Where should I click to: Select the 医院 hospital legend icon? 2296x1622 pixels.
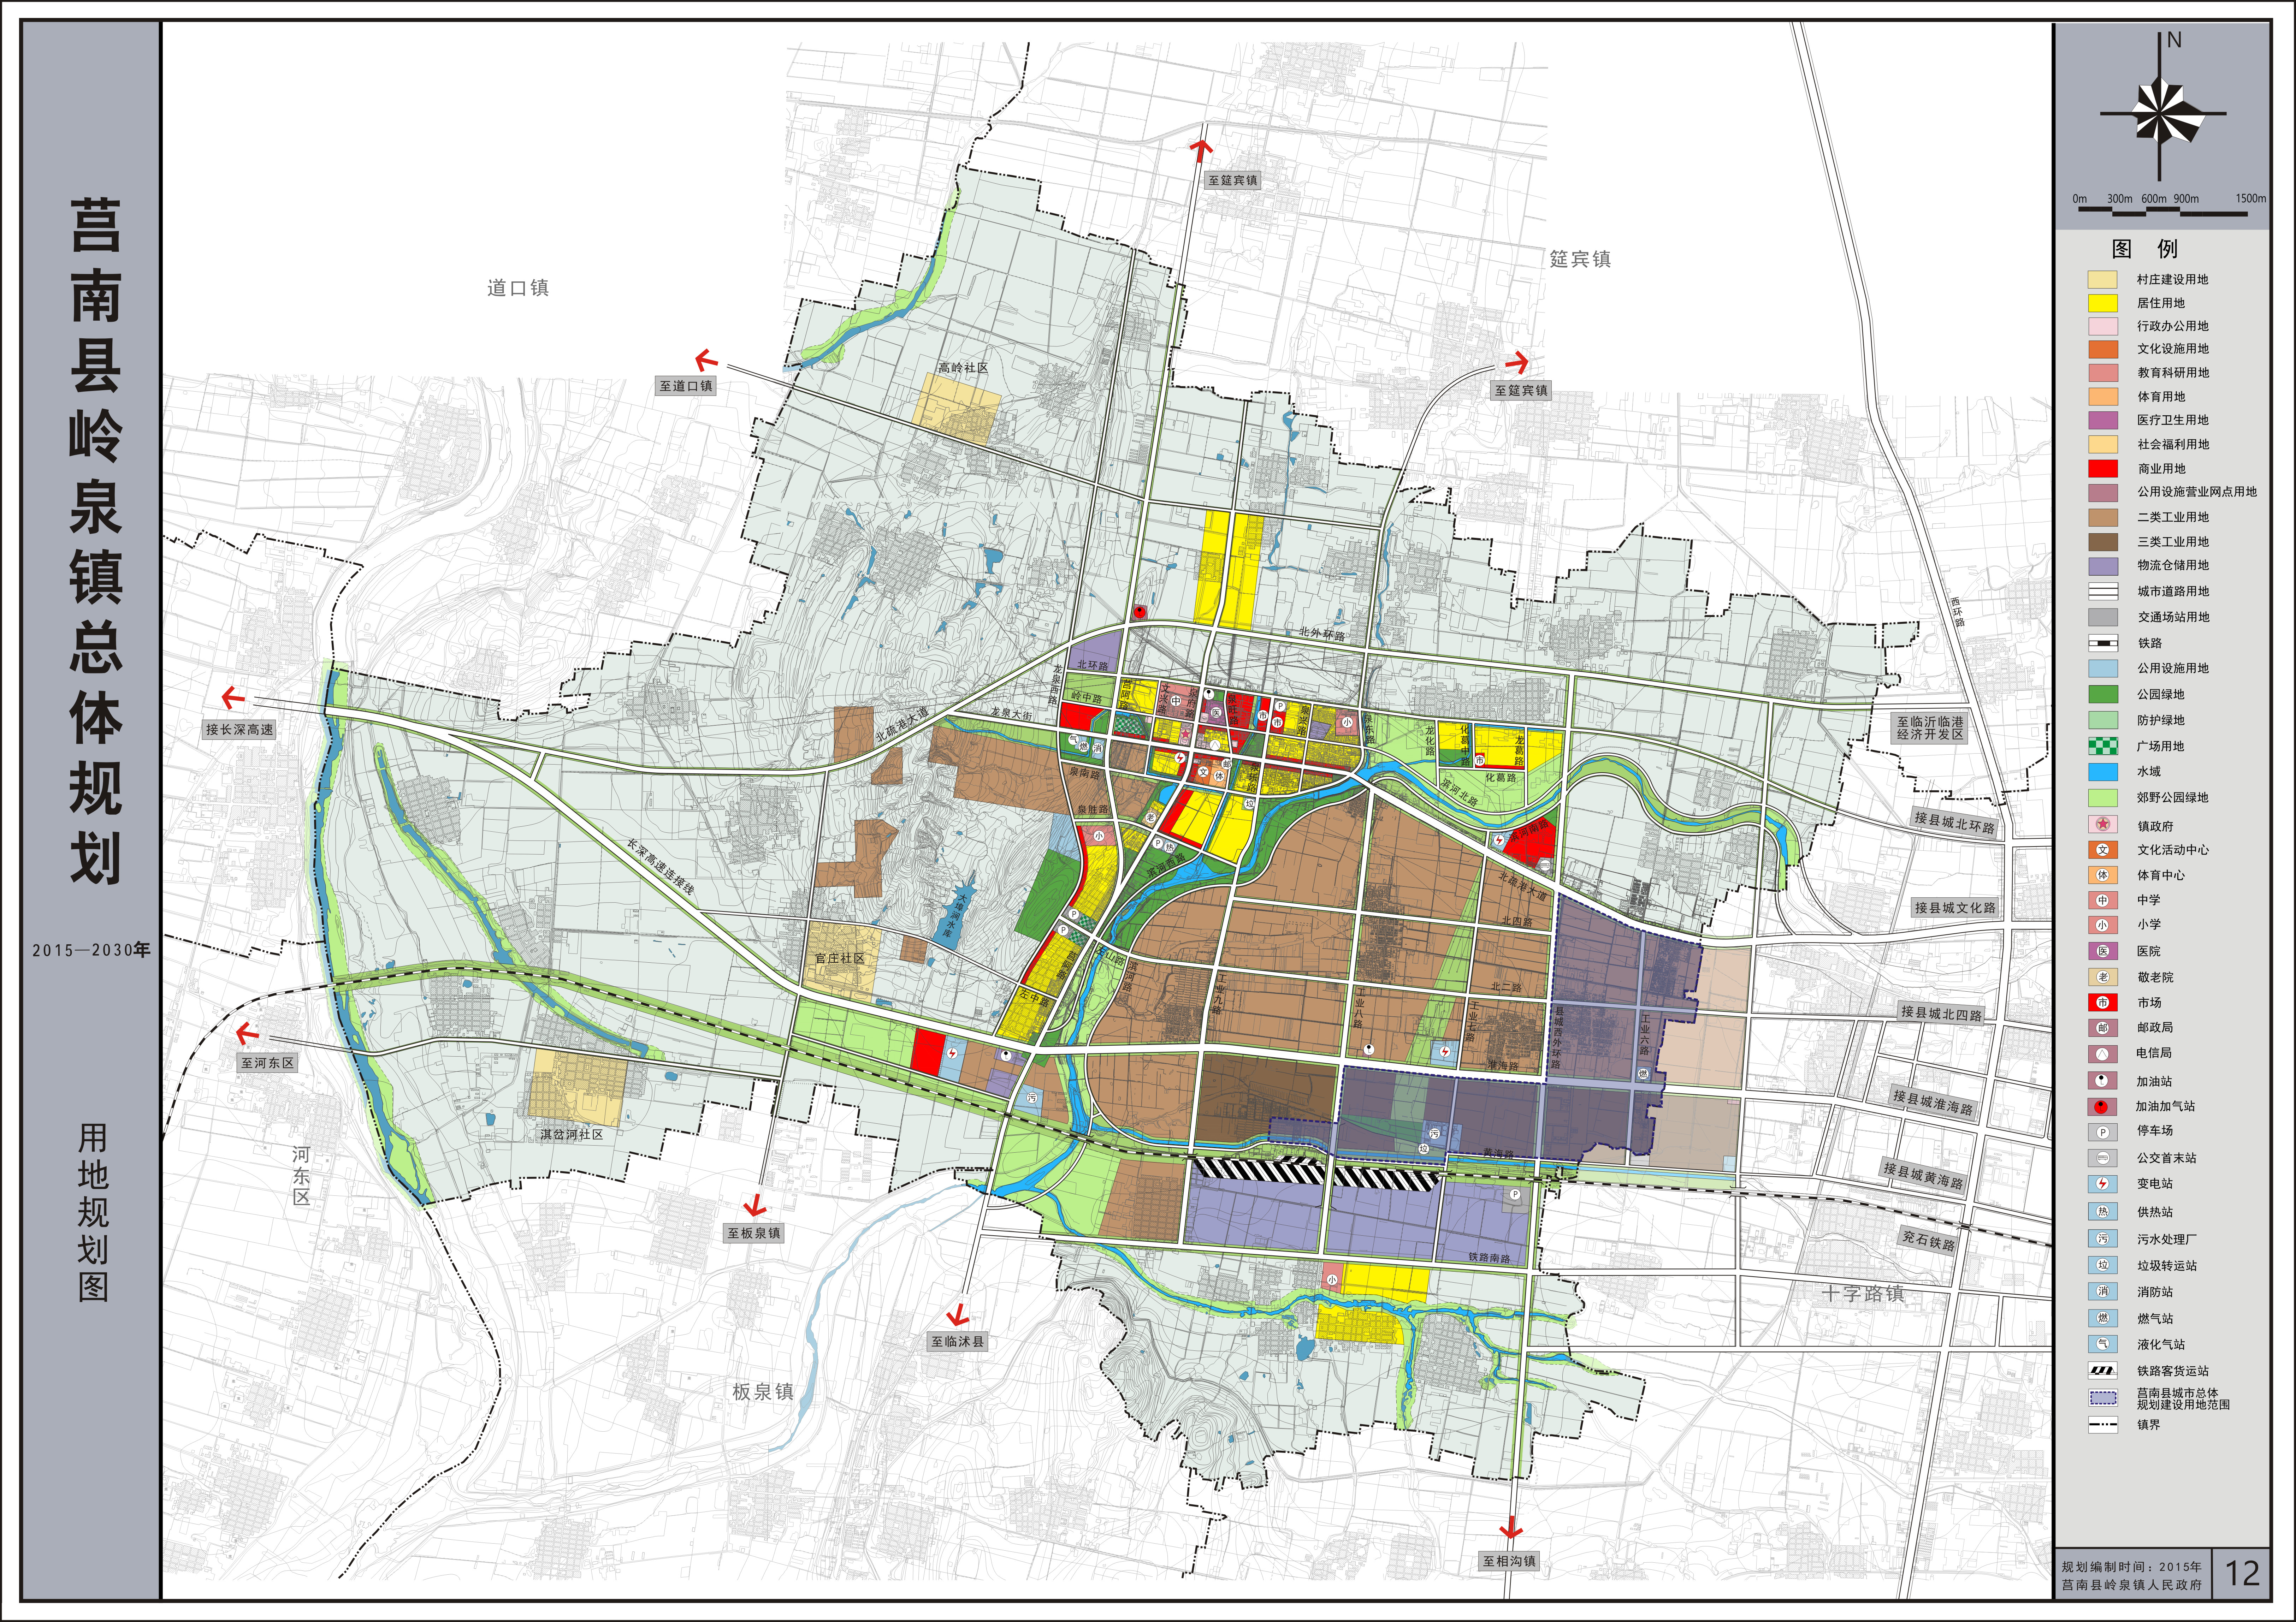click(x=2103, y=951)
